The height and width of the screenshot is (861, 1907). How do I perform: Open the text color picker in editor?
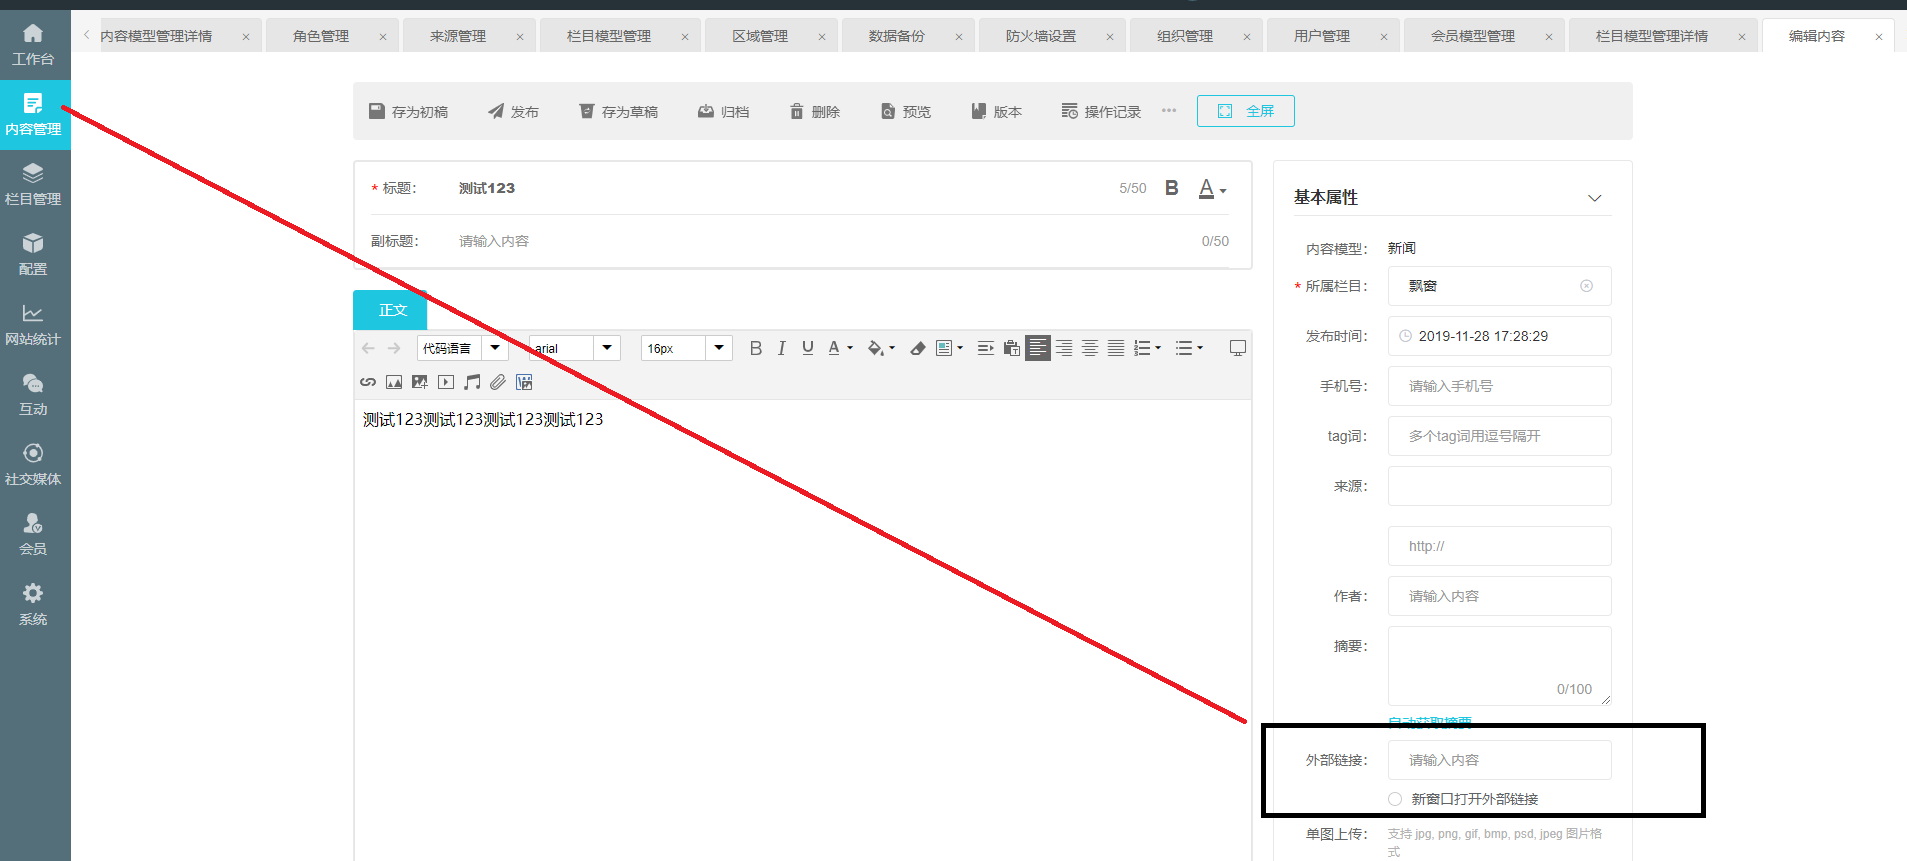(x=840, y=348)
